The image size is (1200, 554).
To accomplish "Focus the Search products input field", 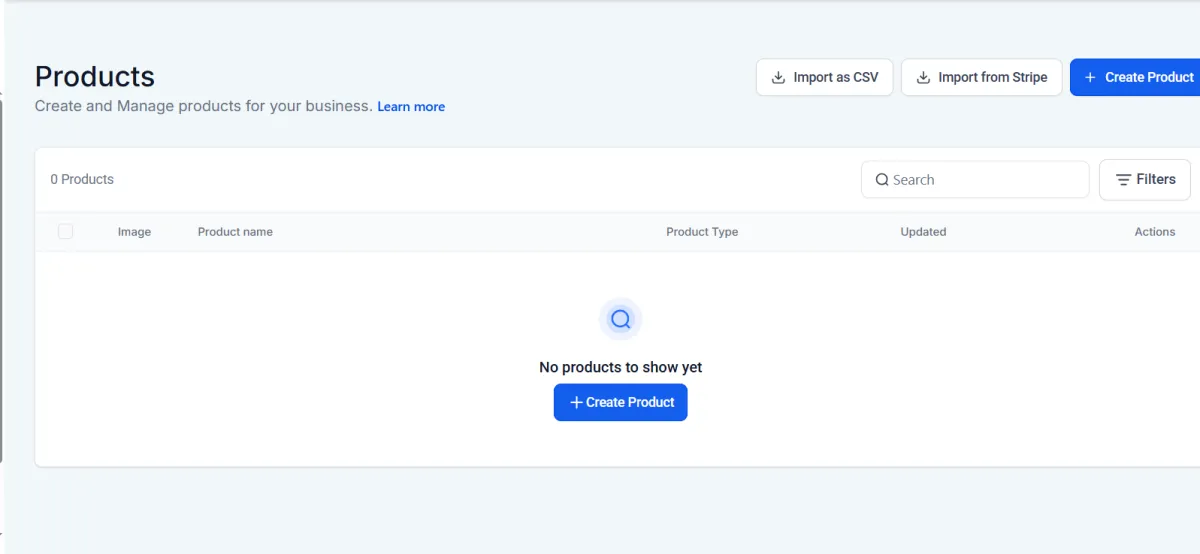I will click(985, 180).
